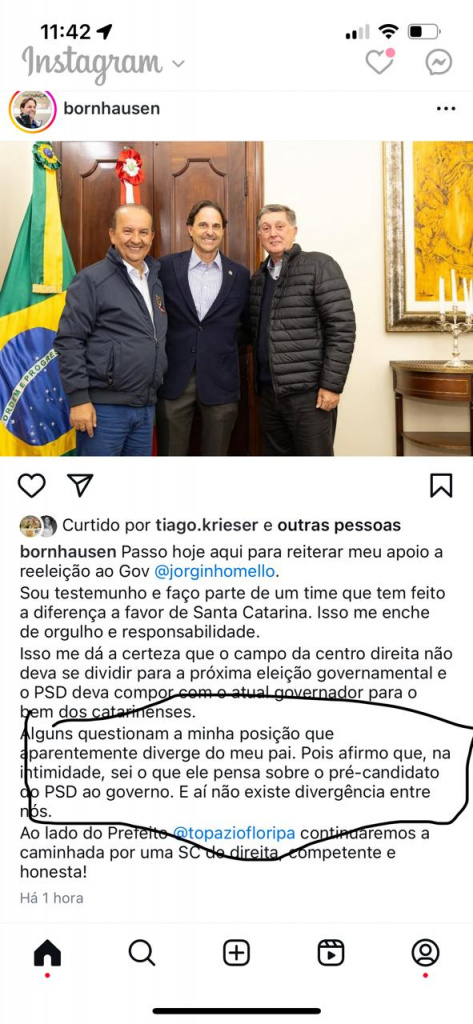
Task: Save the post with bookmark icon
Action: pyautogui.click(x=441, y=485)
